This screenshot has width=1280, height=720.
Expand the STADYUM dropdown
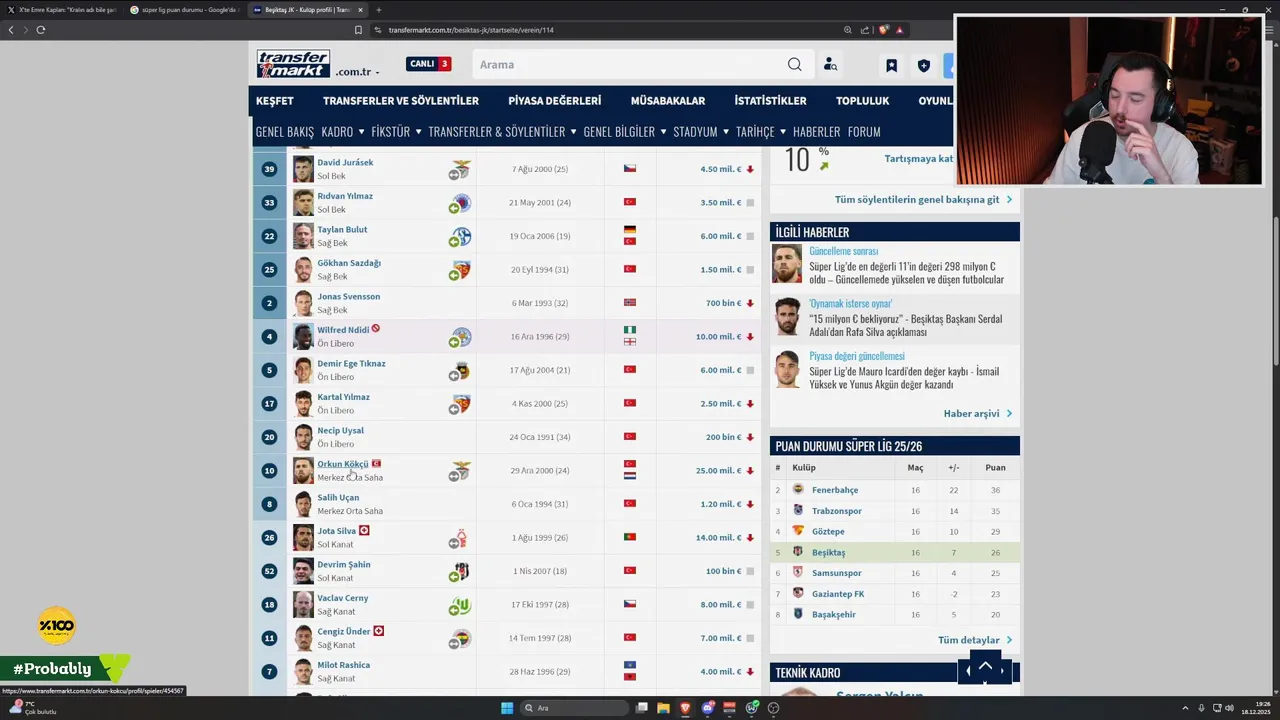(701, 132)
